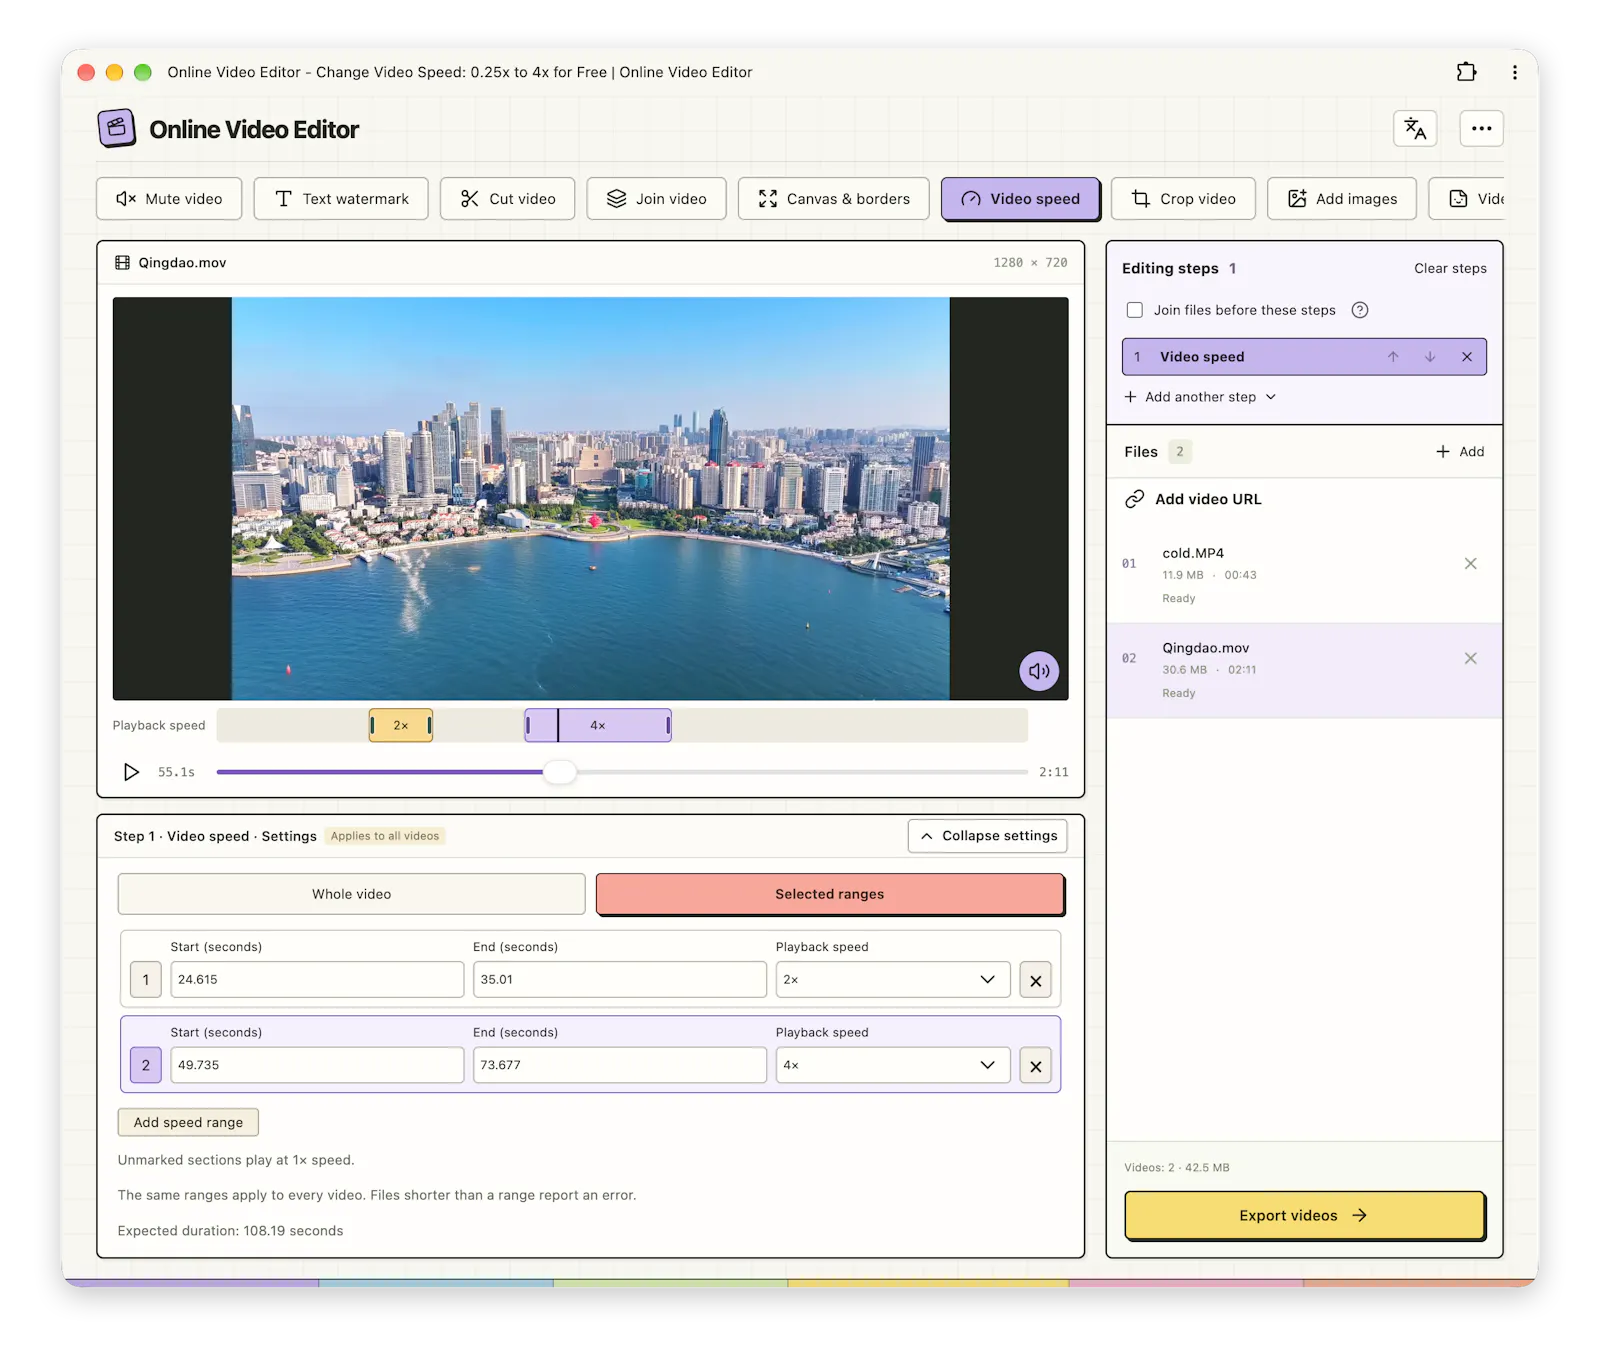Open the Add images tool
1600x1361 pixels.
tap(1342, 199)
